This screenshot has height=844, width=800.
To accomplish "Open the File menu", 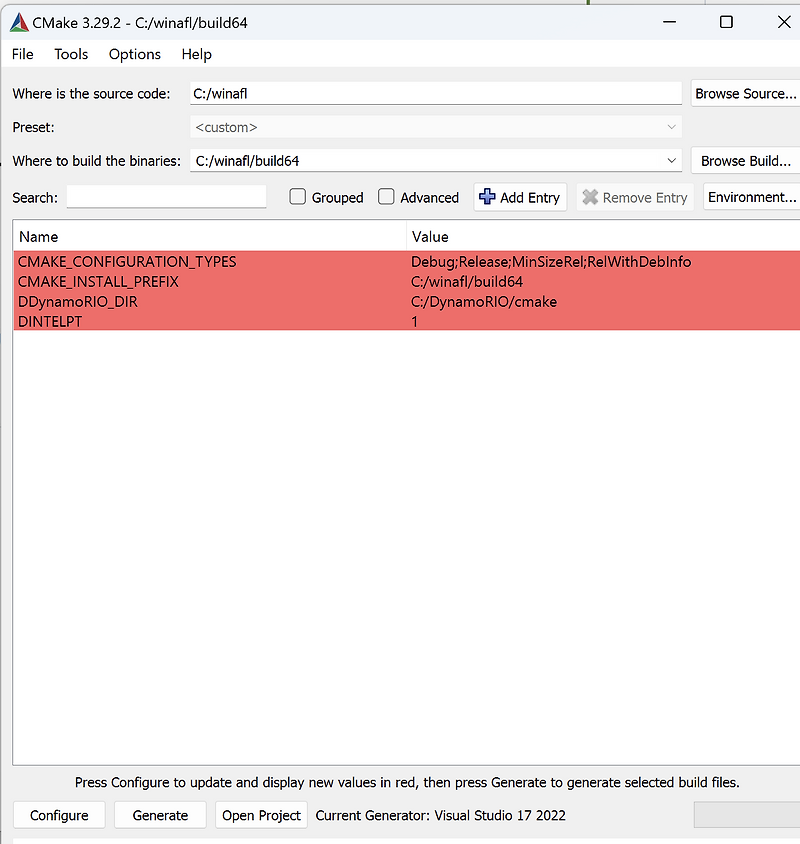I will tap(21, 54).
